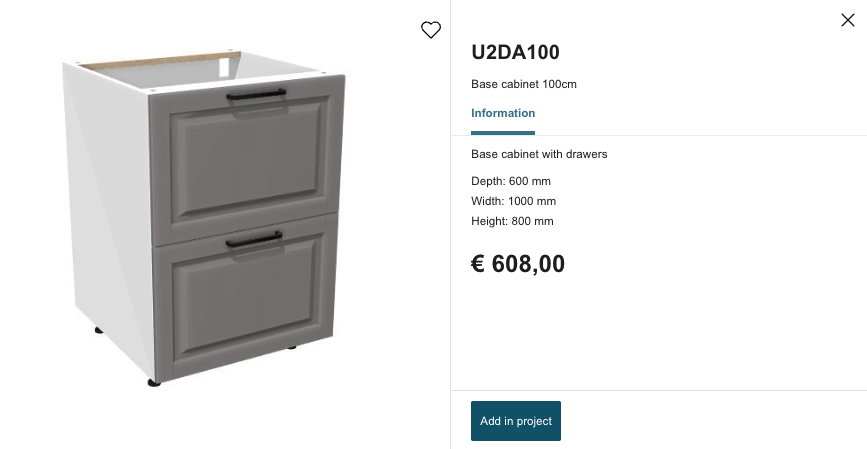Click the lower gray drawer front panel
Viewport: 867px width, 449px height.
(x=244, y=301)
